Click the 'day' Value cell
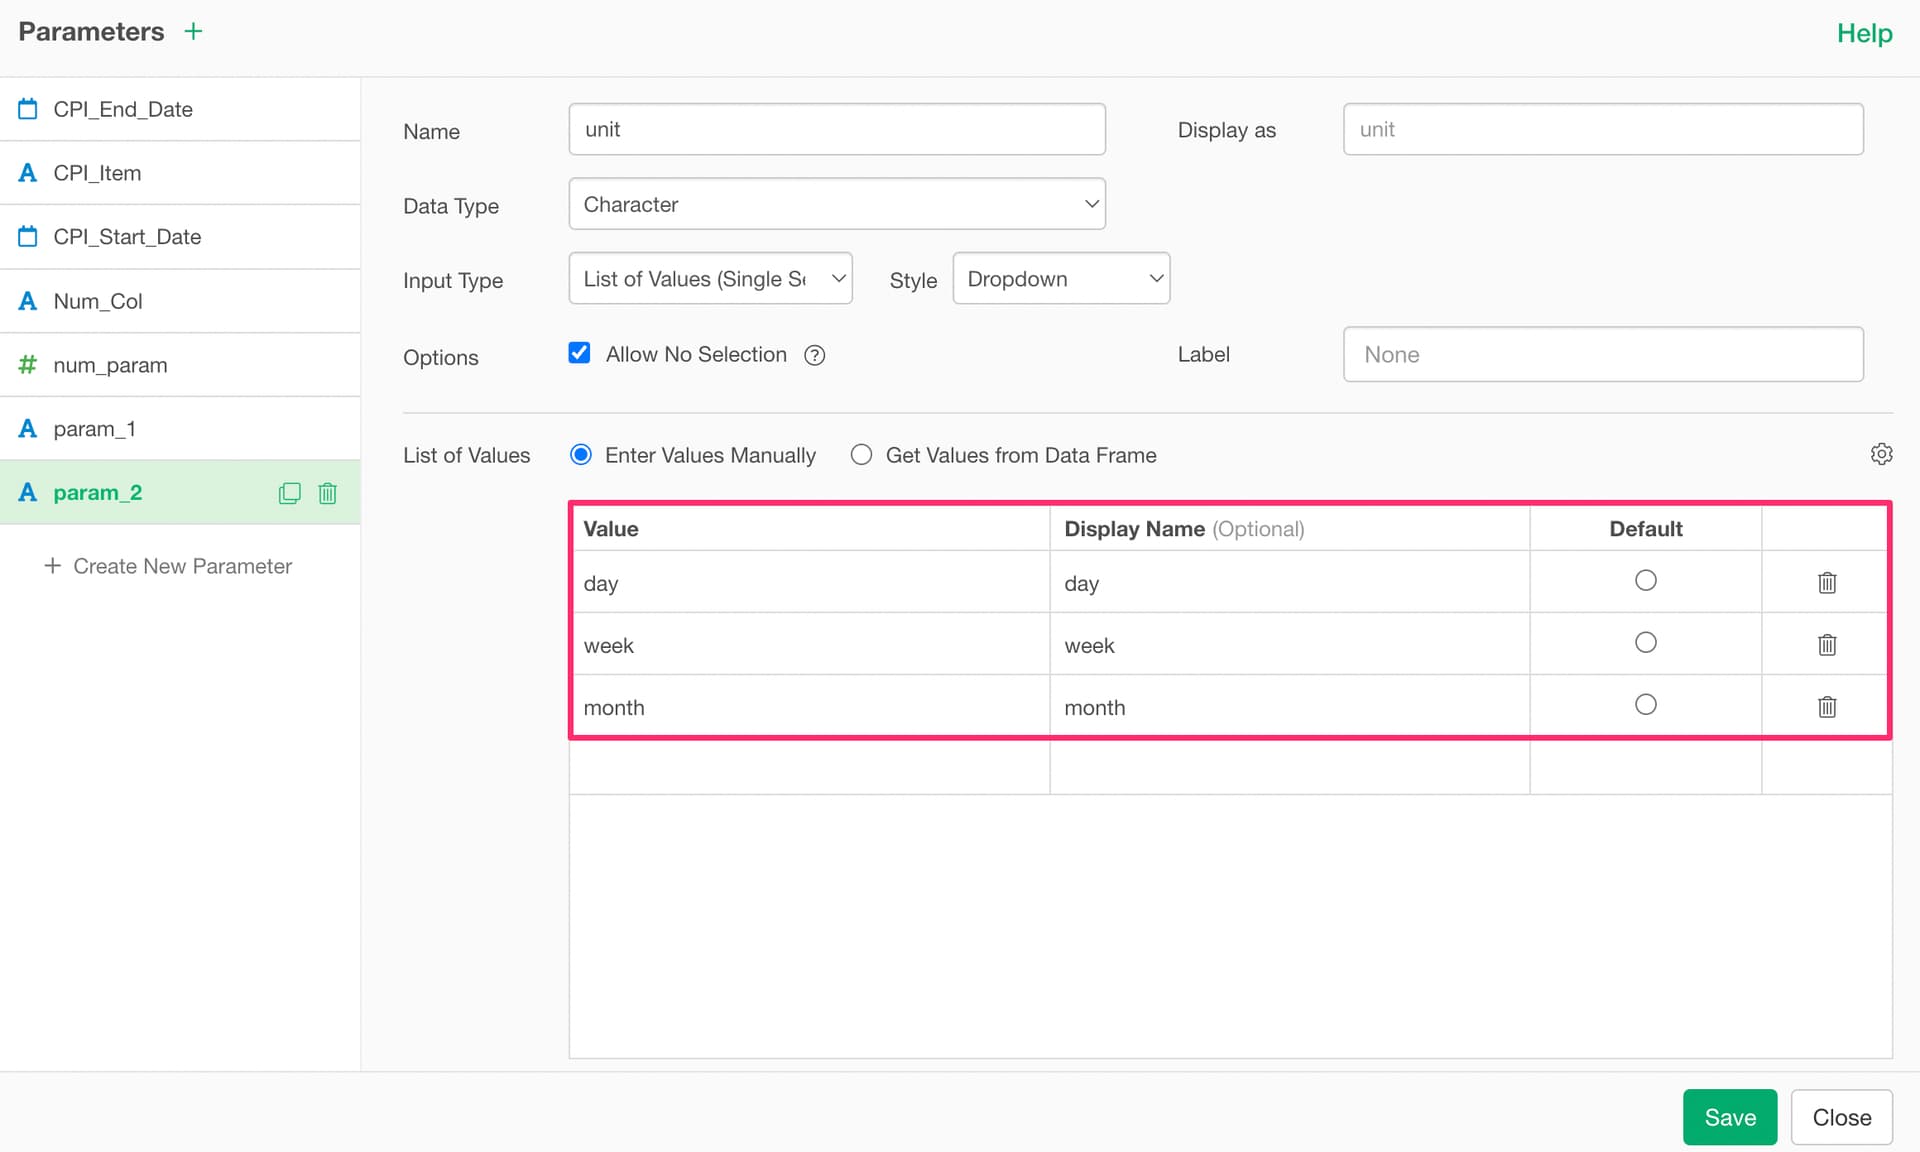Screen dimensions: 1920x1152 (x=810, y=582)
